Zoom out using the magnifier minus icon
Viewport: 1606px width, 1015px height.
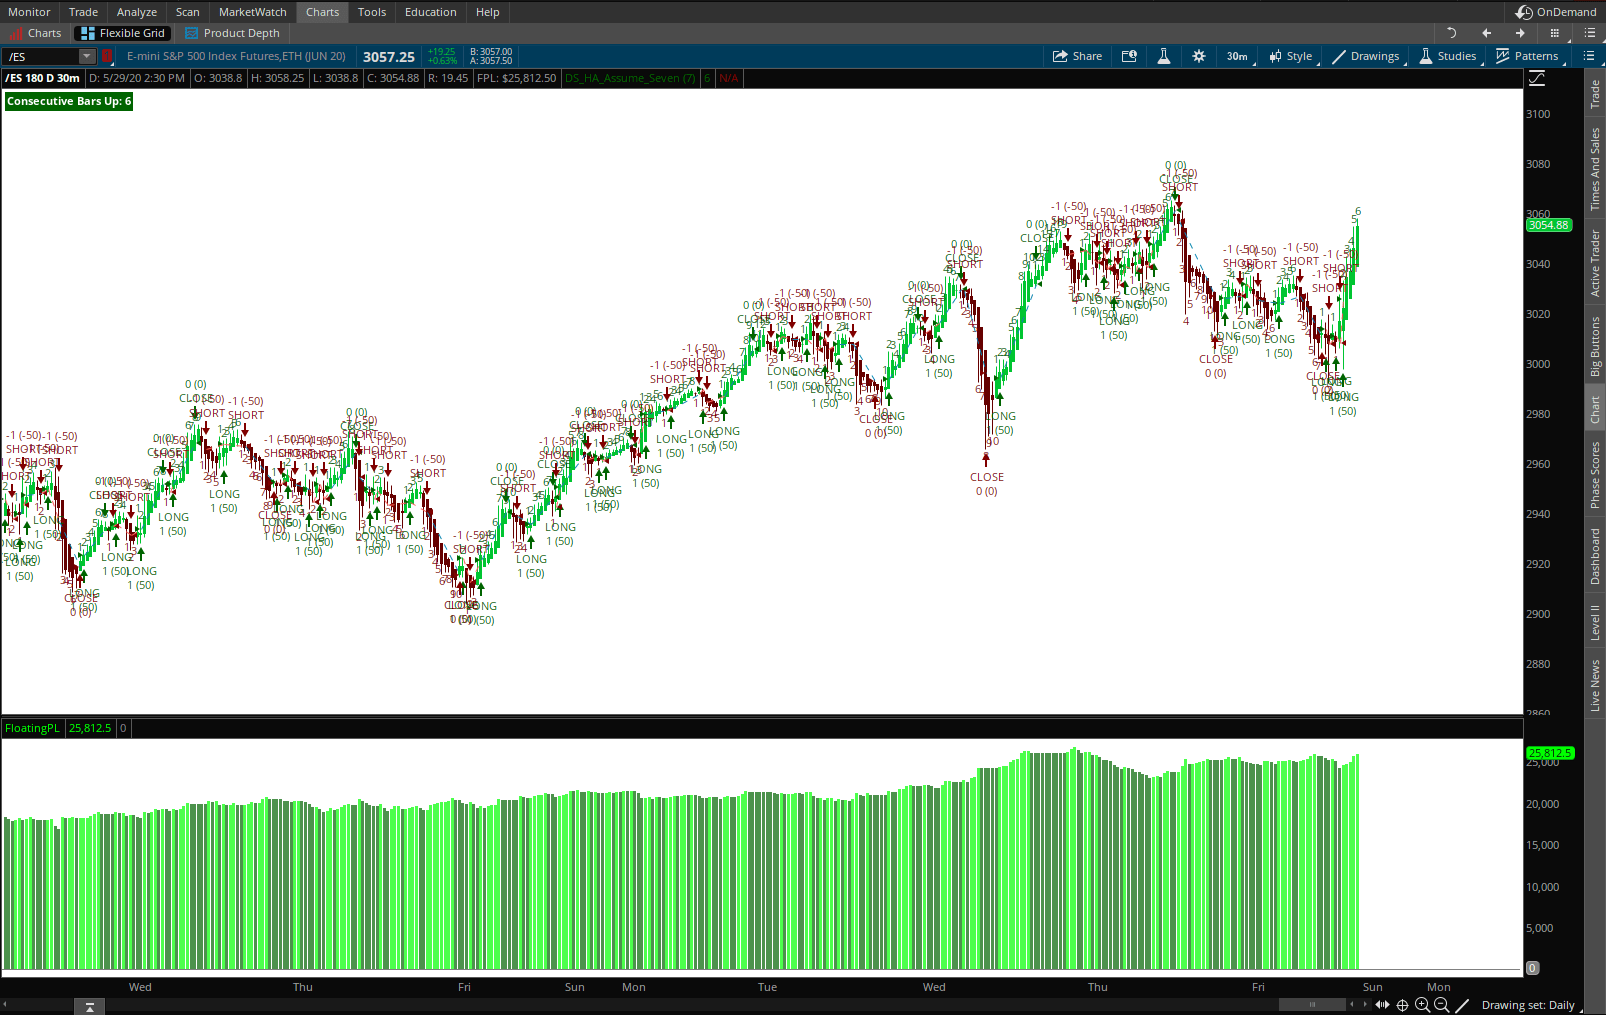pyautogui.click(x=1441, y=1005)
